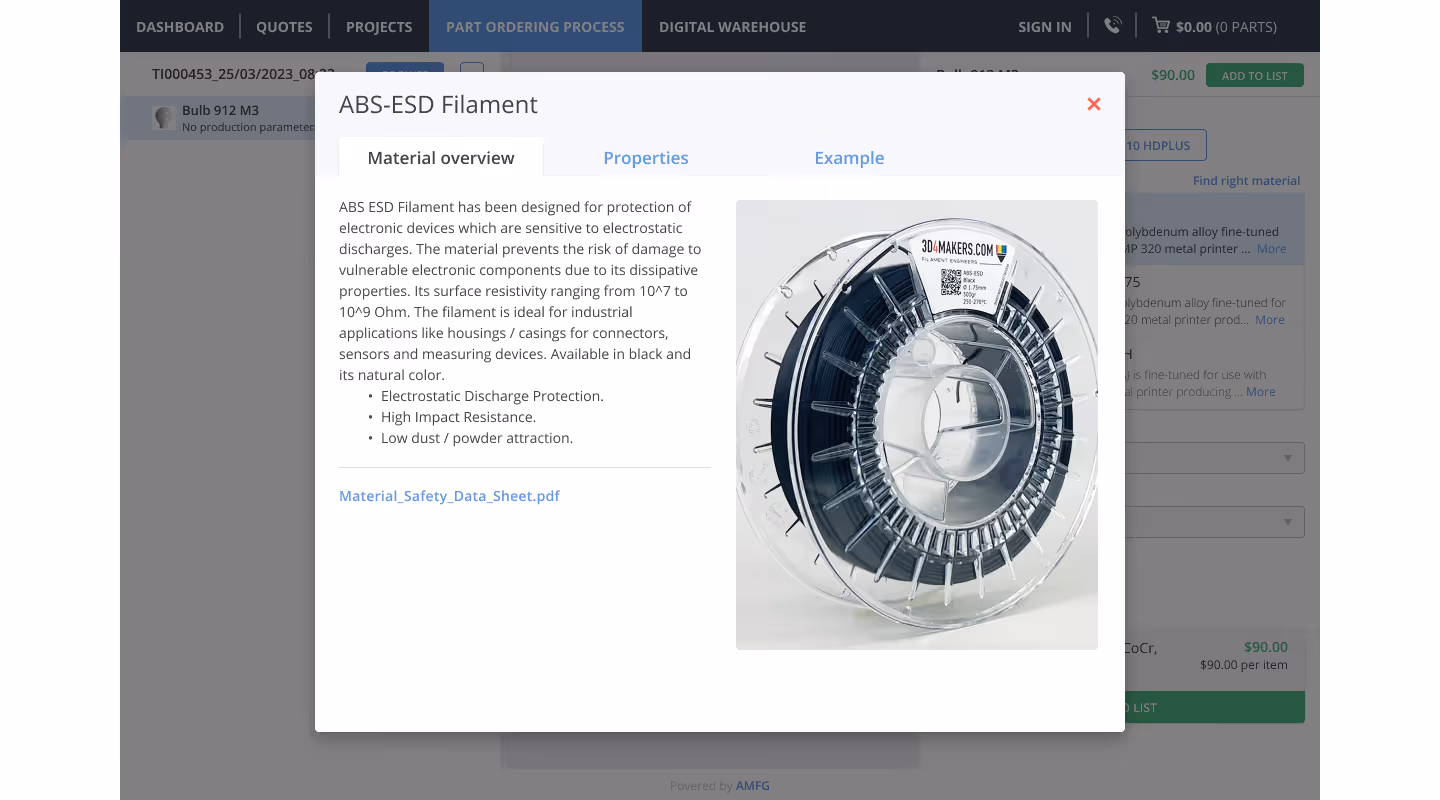Click the Bulb 912 M3 part name
Viewport: 1440px width, 800px height.
220,111
